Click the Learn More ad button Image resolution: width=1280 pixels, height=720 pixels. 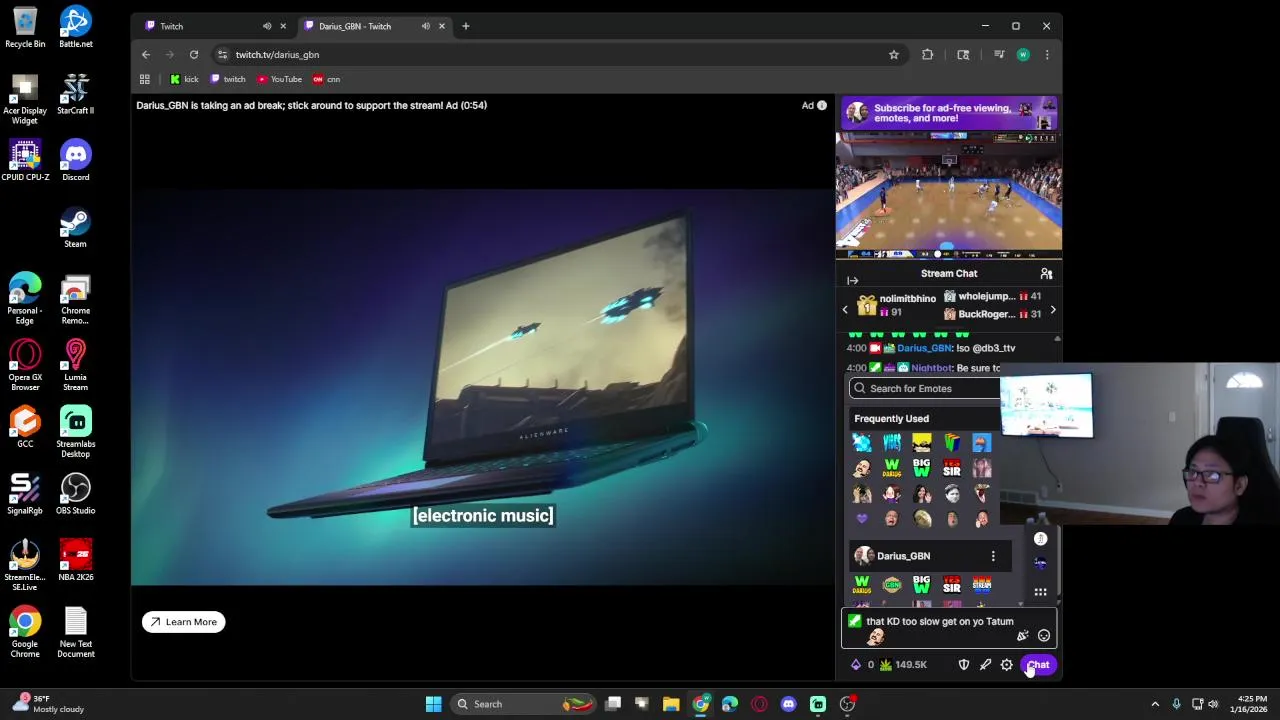click(x=184, y=622)
